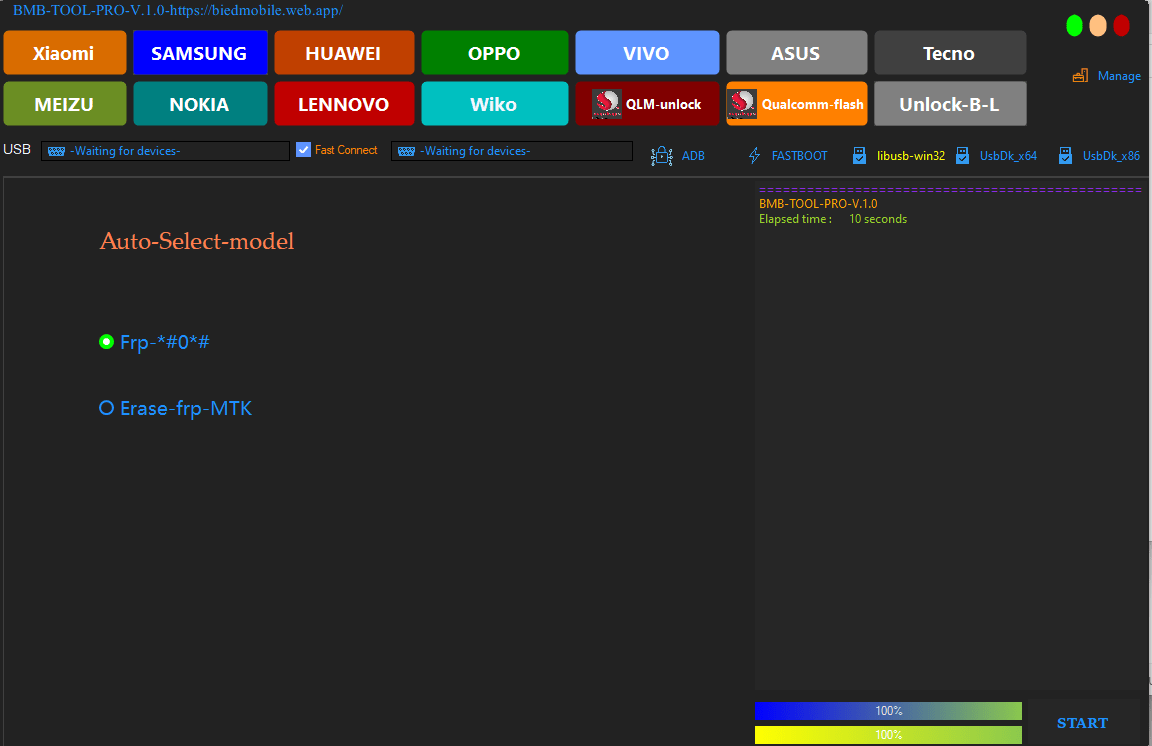Click the yellow 100% progress bar
This screenshot has width=1152, height=746.
(888, 735)
